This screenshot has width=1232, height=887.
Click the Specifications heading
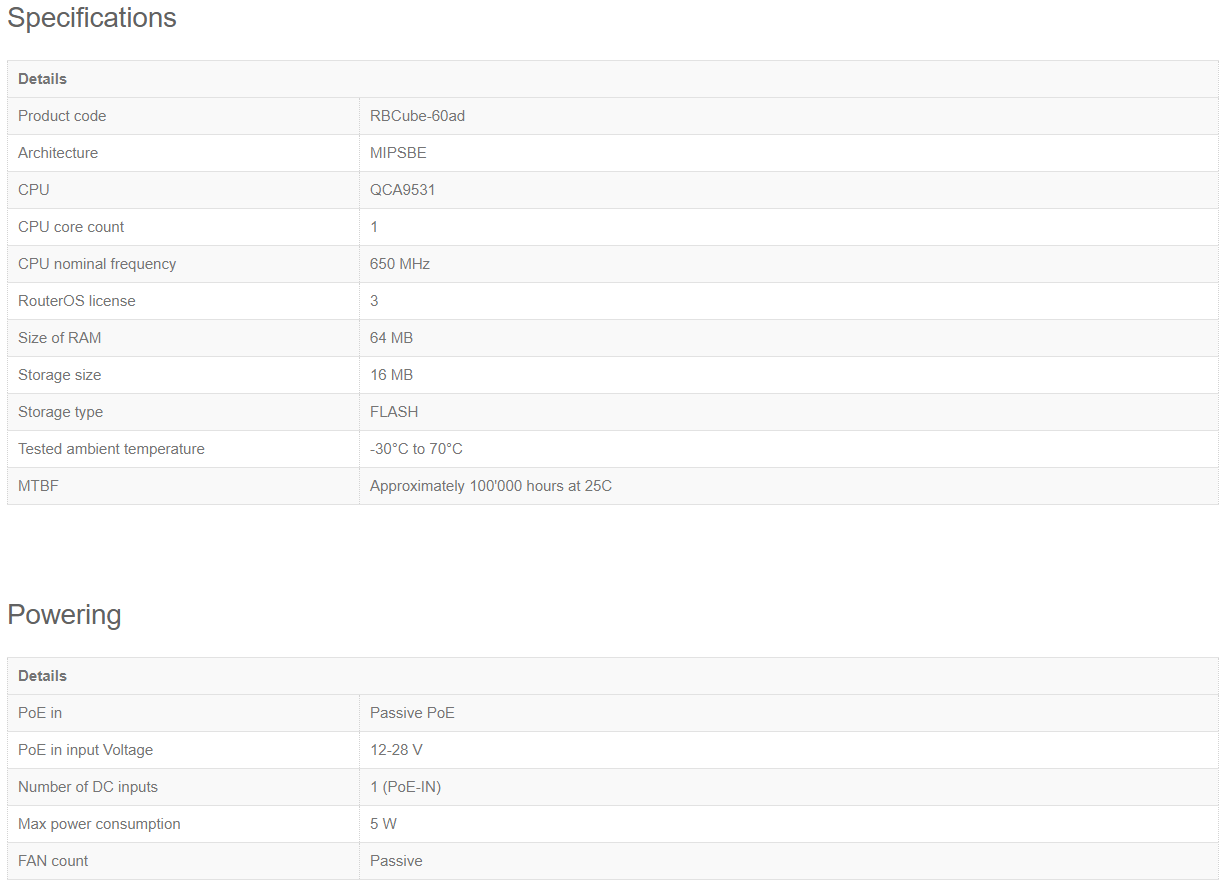point(92,18)
